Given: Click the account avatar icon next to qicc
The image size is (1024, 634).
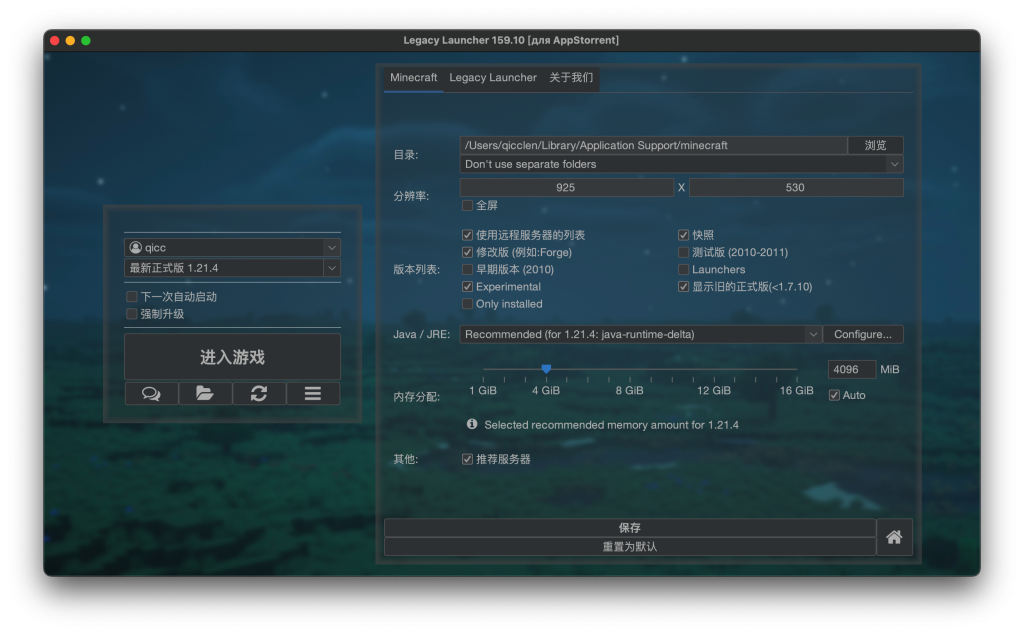Looking at the screenshot, I should (x=136, y=247).
